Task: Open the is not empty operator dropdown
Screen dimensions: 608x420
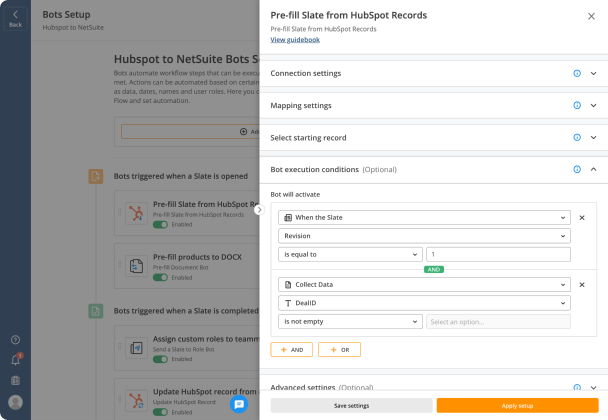Action: (x=350, y=321)
